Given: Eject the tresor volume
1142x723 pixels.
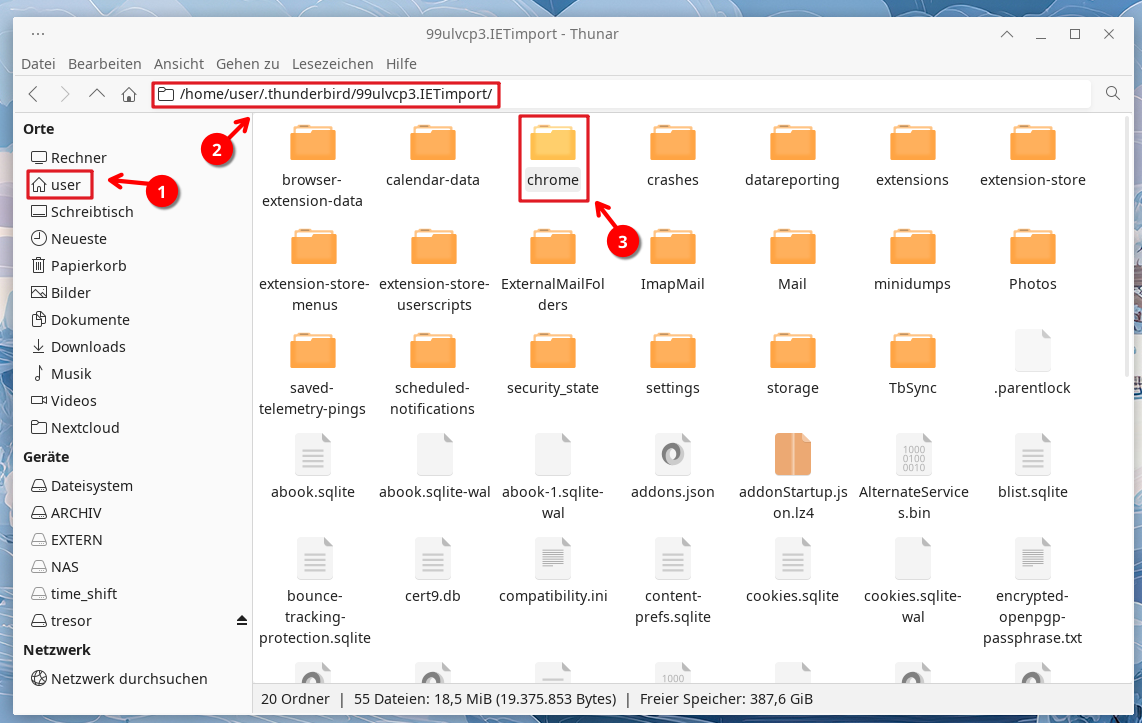Looking at the screenshot, I should (241, 621).
